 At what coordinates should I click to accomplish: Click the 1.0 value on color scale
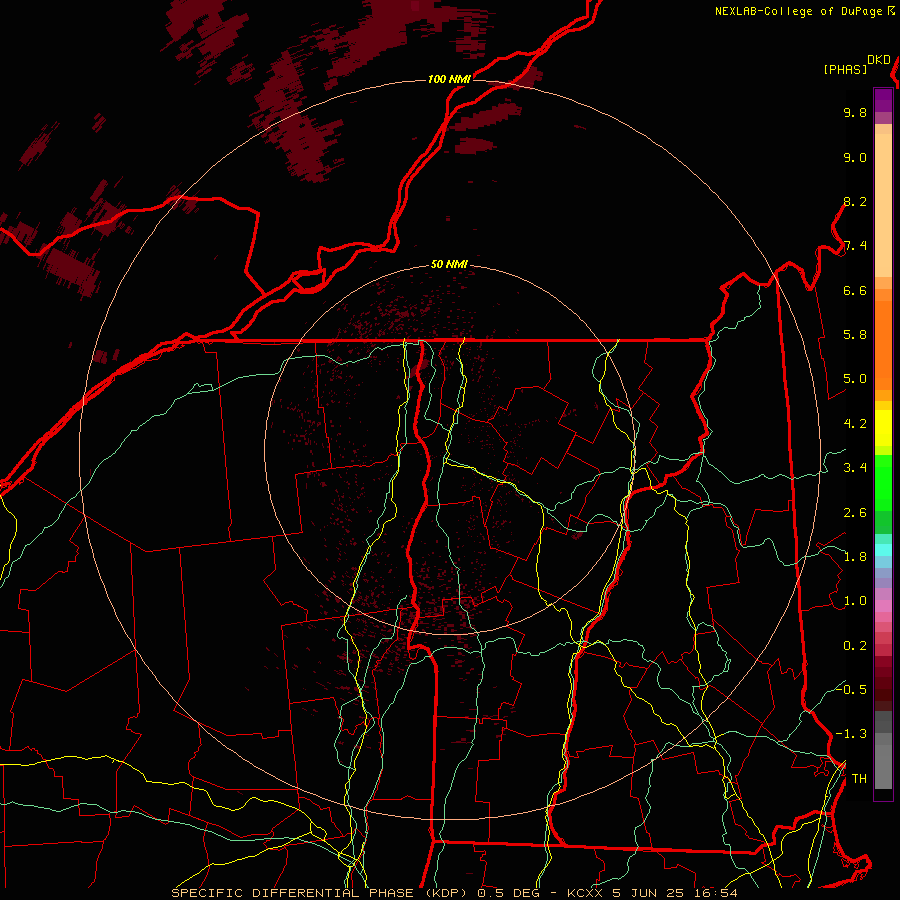(855, 602)
